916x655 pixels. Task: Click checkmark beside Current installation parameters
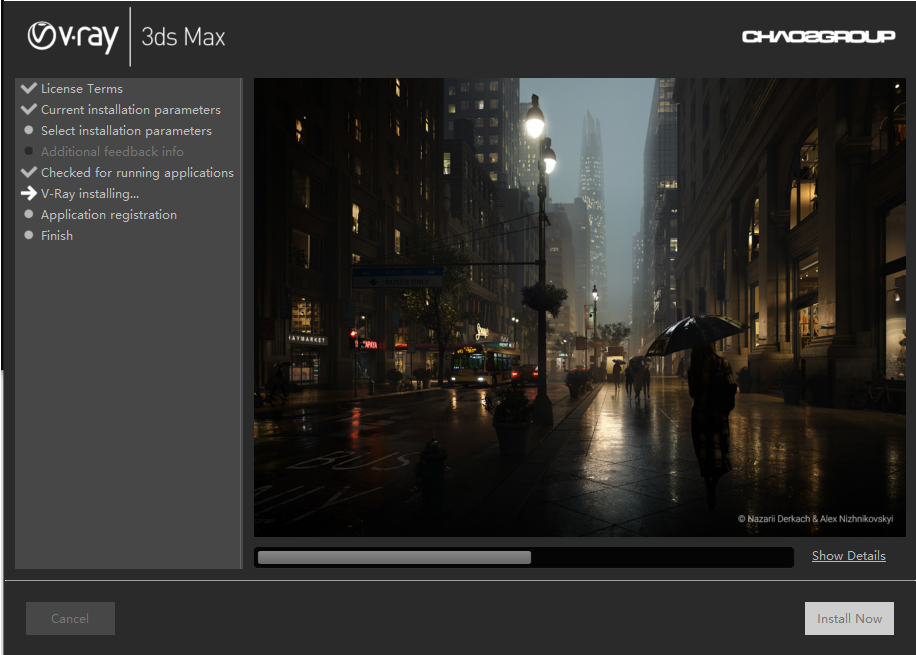[29, 109]
